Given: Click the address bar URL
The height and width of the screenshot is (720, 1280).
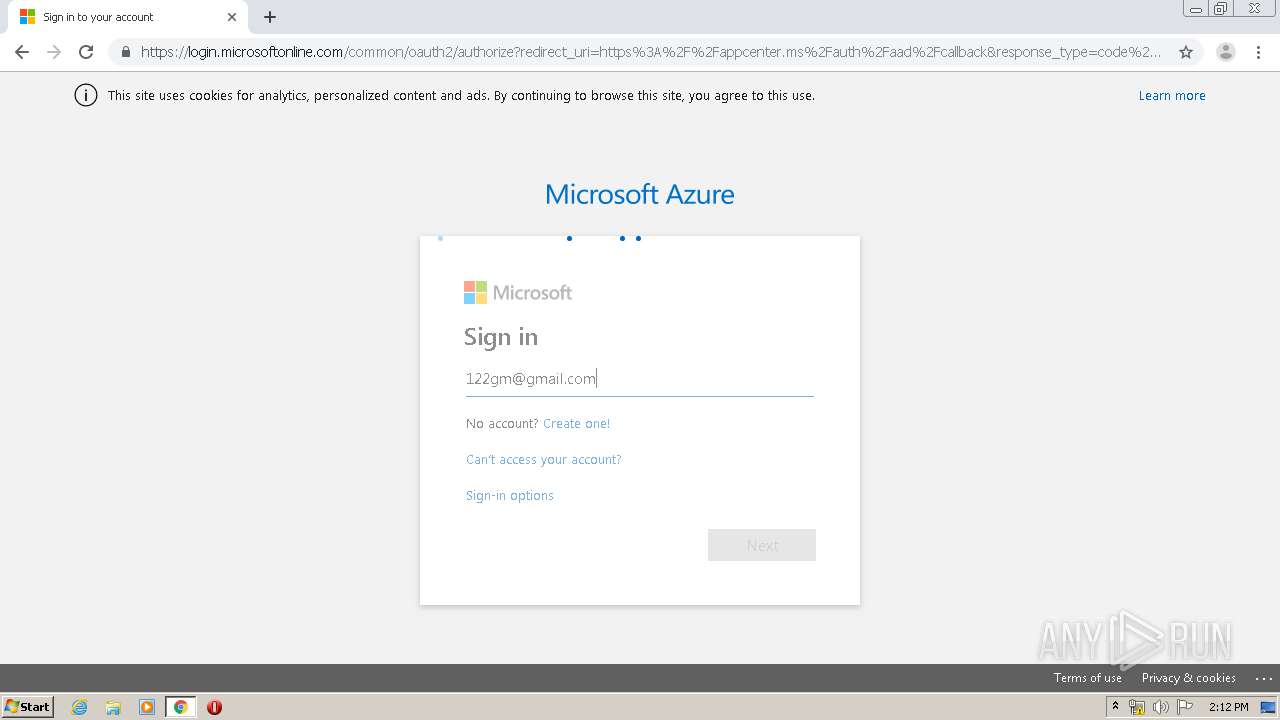Looking at the screenshot, I should click(651, 52).
